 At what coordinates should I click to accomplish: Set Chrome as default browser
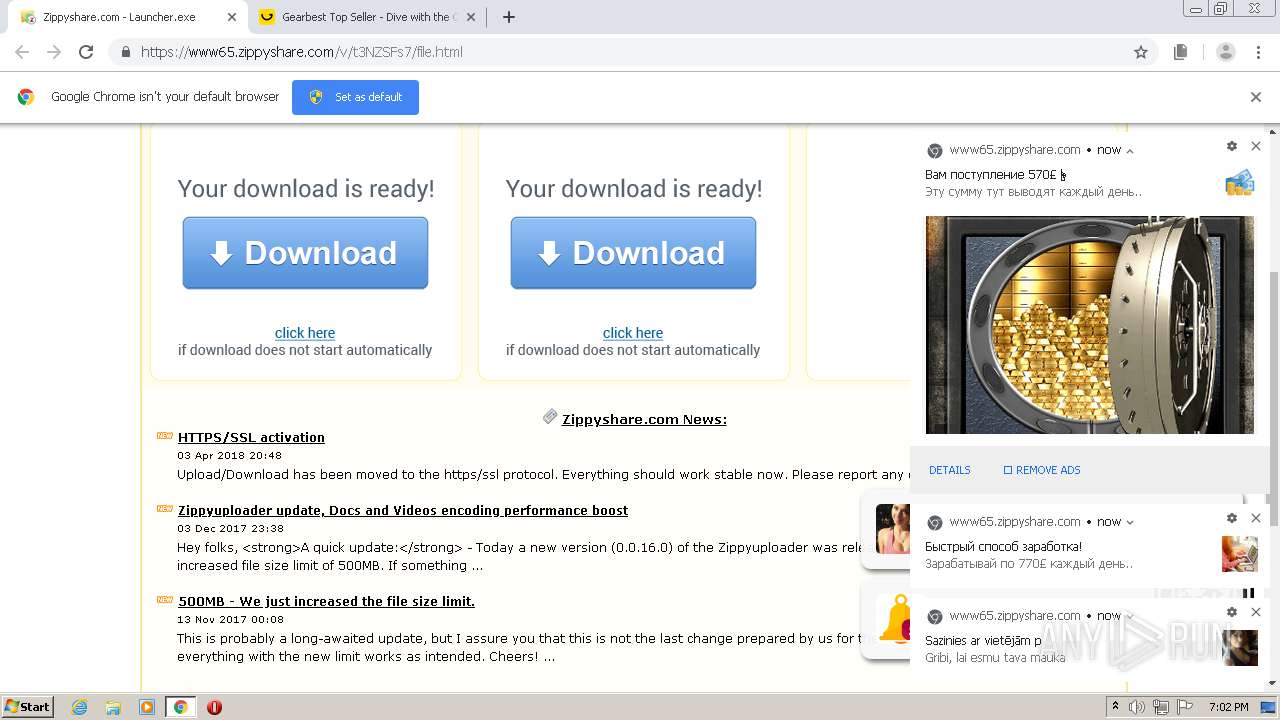click(355, 97)
